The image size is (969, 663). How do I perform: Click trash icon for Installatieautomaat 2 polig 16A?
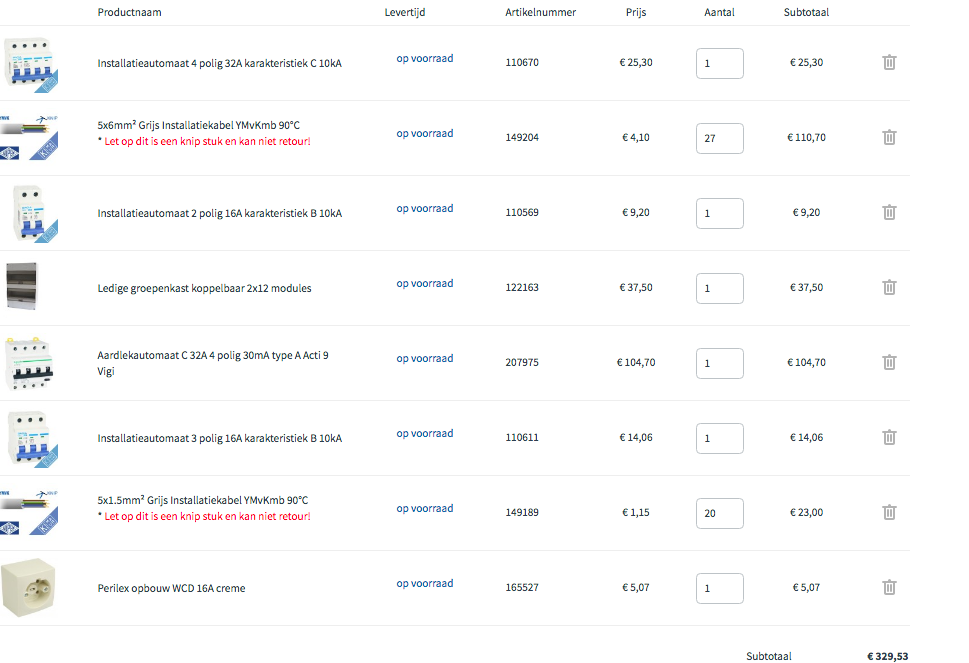tap(889, 212)
